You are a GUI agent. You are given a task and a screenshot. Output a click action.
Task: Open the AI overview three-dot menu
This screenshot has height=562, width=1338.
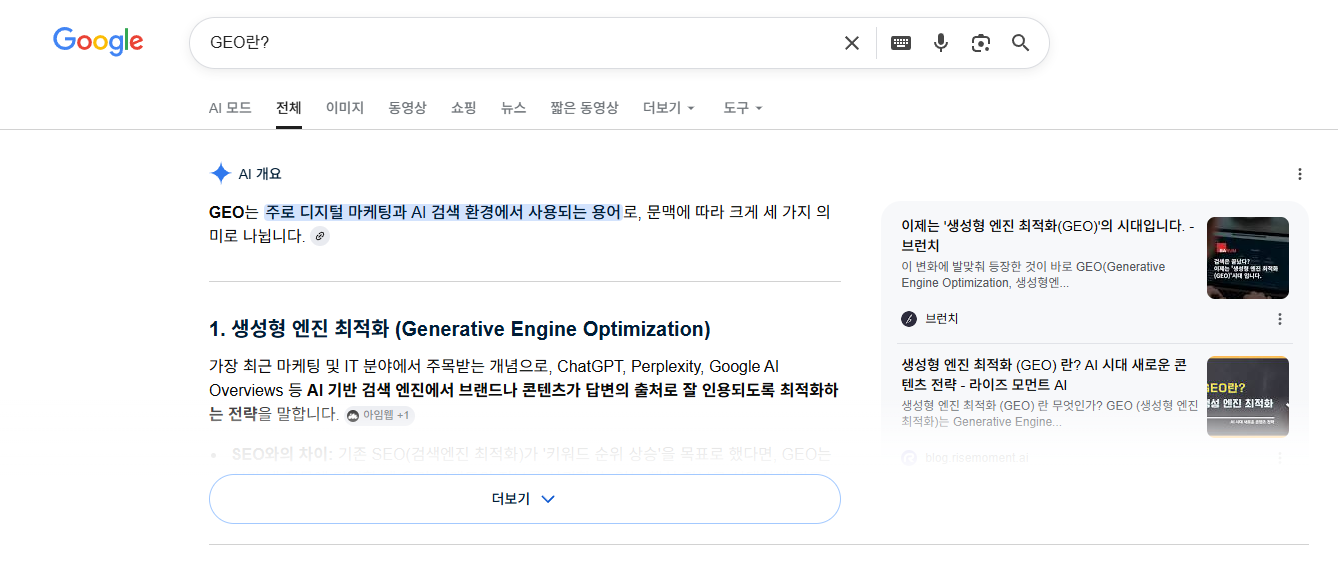click(1300, 174)
